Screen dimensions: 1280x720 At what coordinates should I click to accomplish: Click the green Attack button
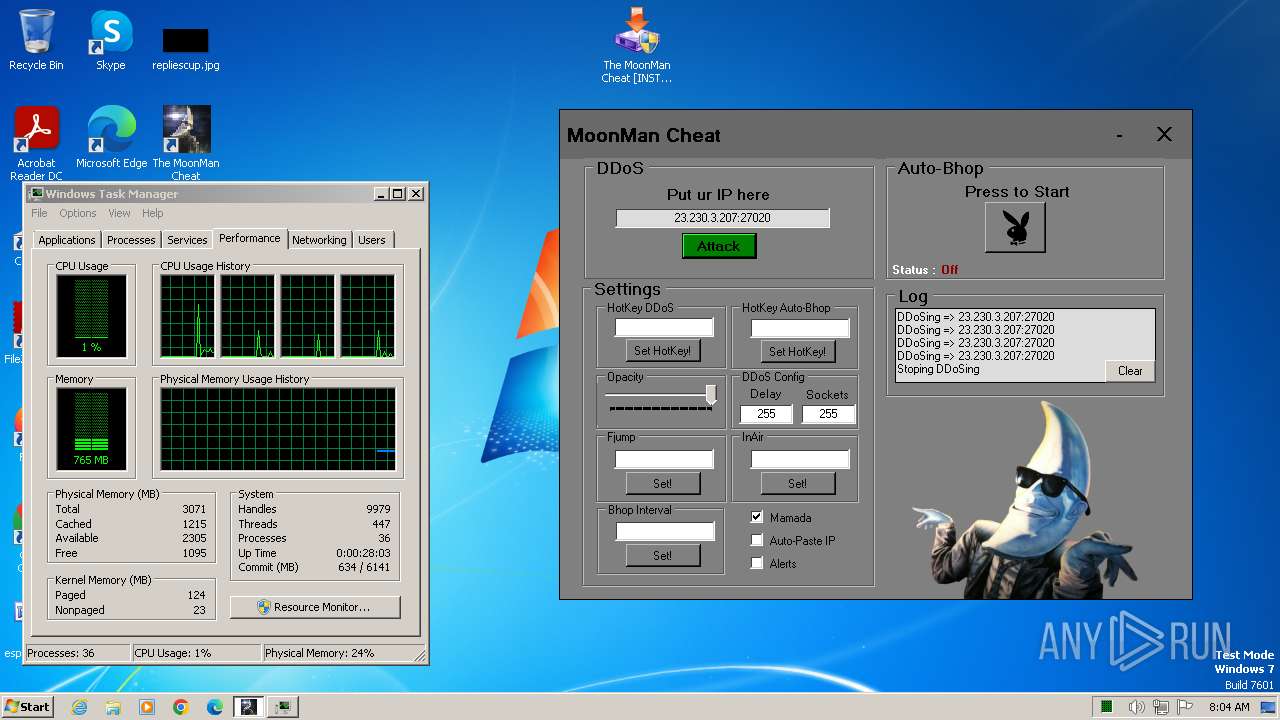pos(719,246)
